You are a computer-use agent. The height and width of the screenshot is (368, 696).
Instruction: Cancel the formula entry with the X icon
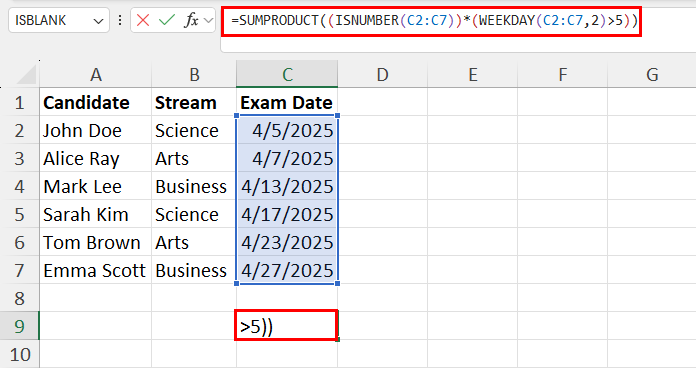tap(143, 20)
